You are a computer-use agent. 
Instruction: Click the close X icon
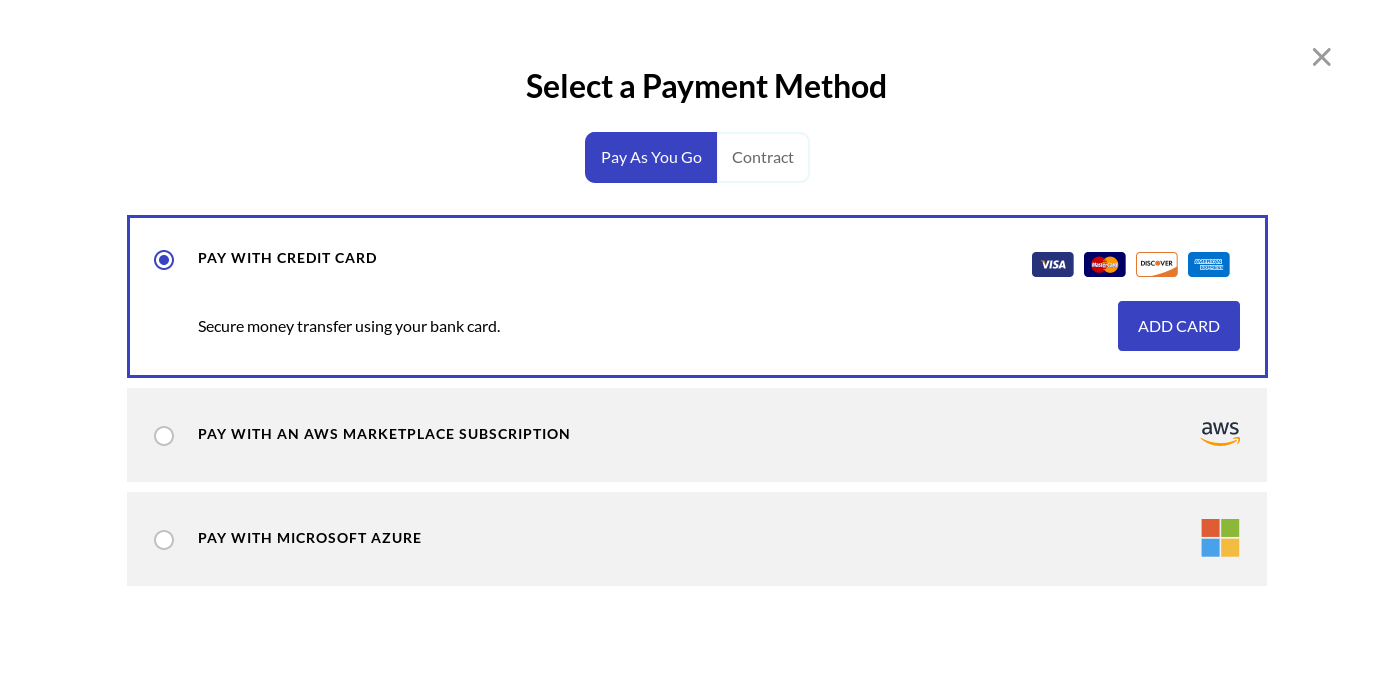pos(1321,57)
